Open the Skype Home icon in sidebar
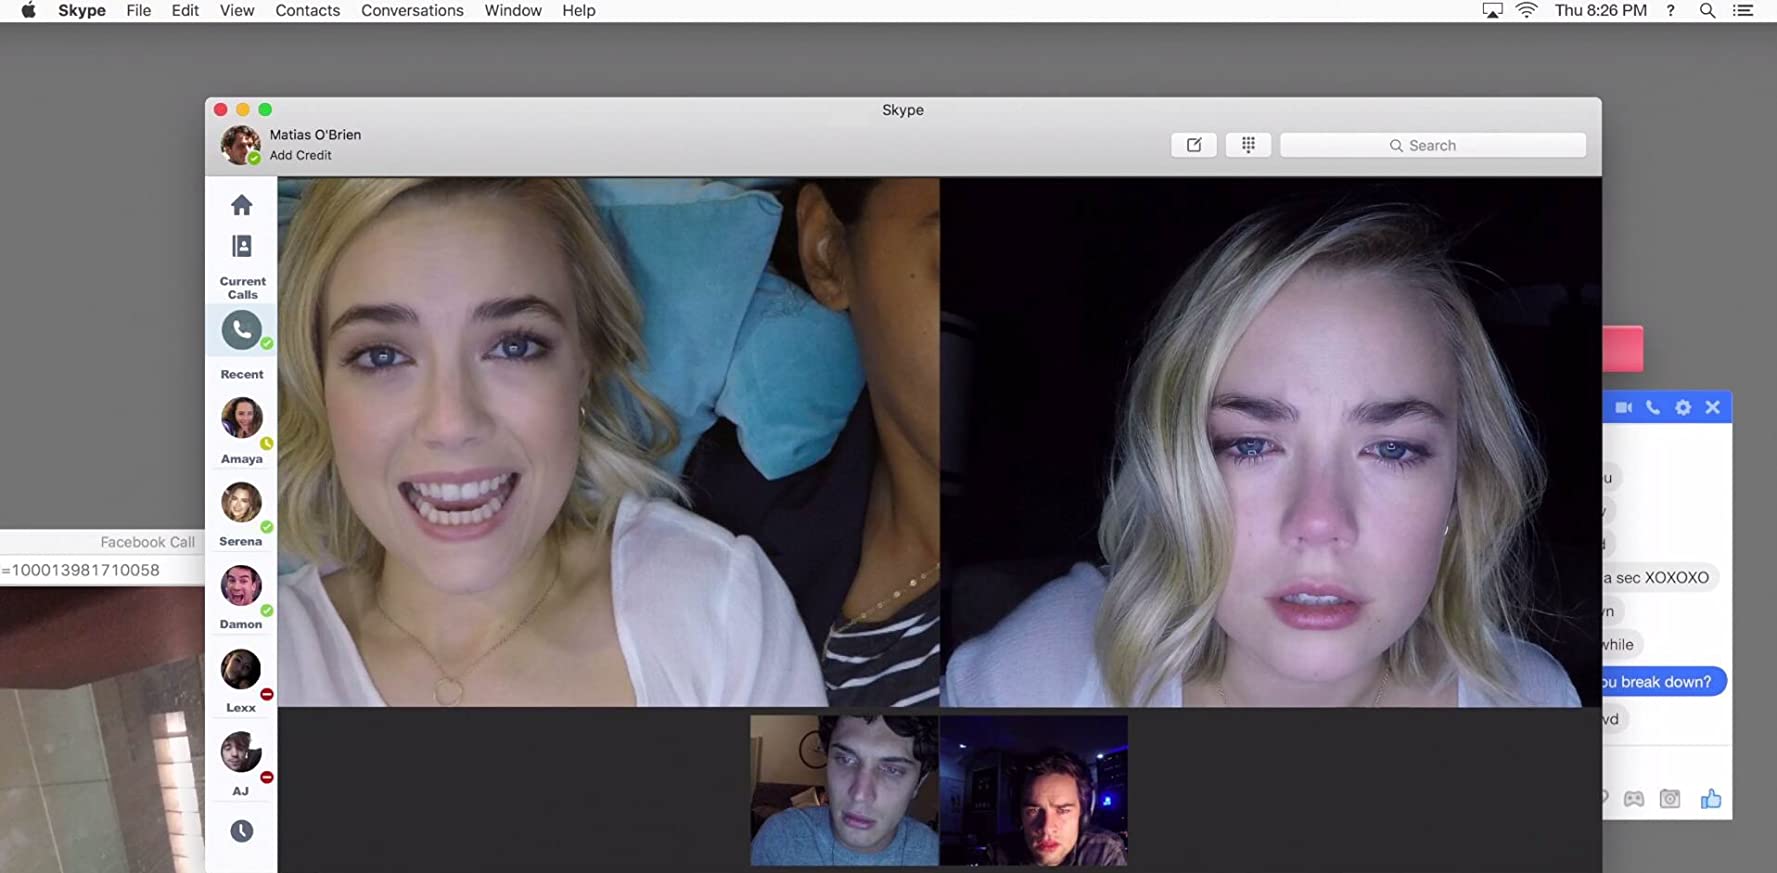The height and width of the screenshot is (873, 1777). (x=241, y=205)
